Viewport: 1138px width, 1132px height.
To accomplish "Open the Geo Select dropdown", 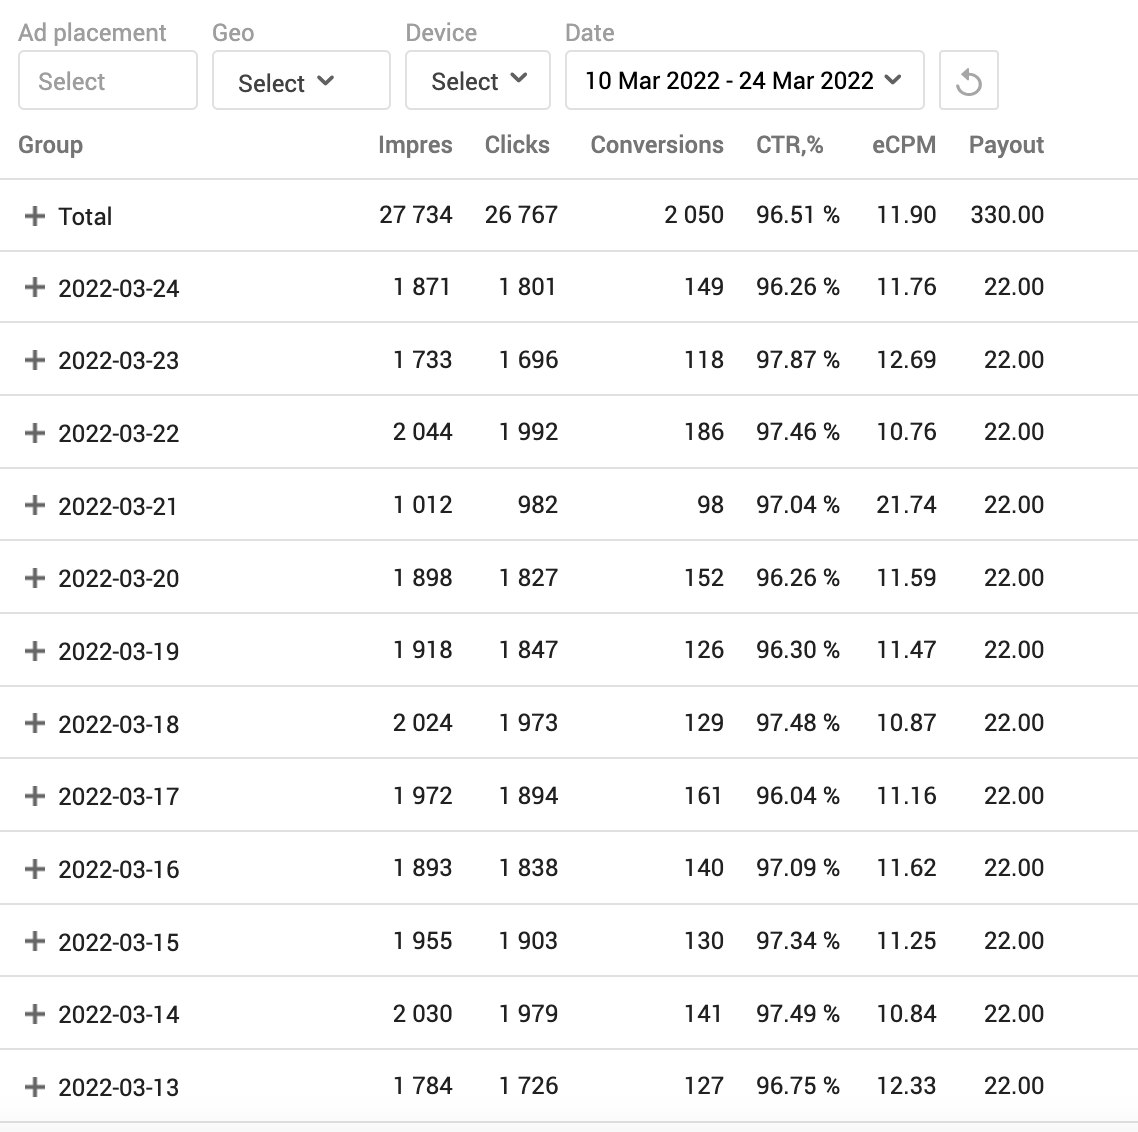I will [301, 81].
